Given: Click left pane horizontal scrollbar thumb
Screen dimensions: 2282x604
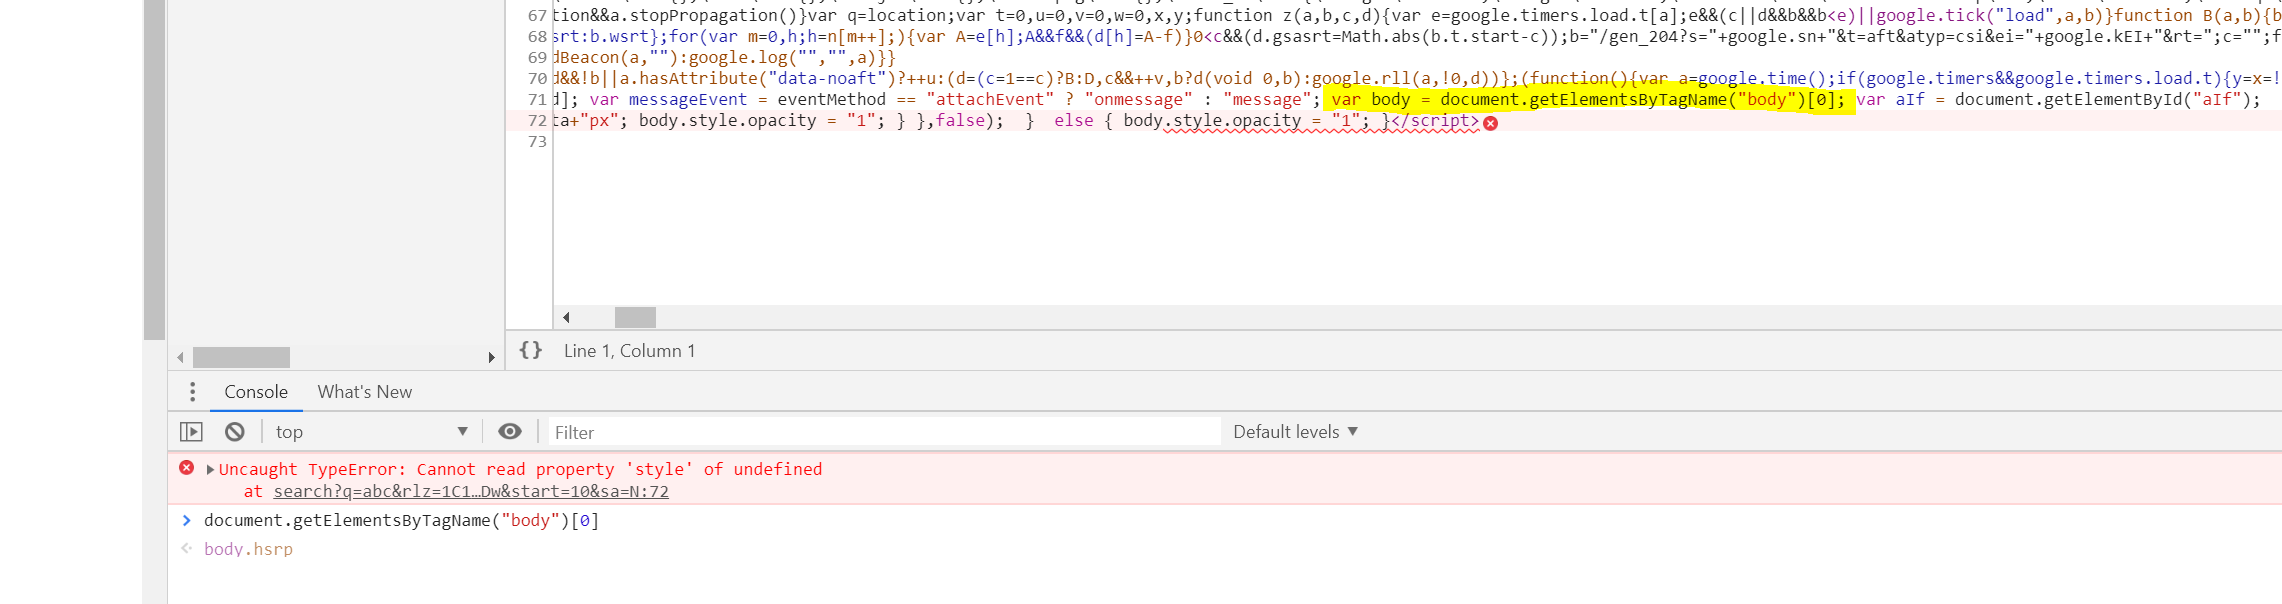Looking at the screenshot, I should (241, 357).
